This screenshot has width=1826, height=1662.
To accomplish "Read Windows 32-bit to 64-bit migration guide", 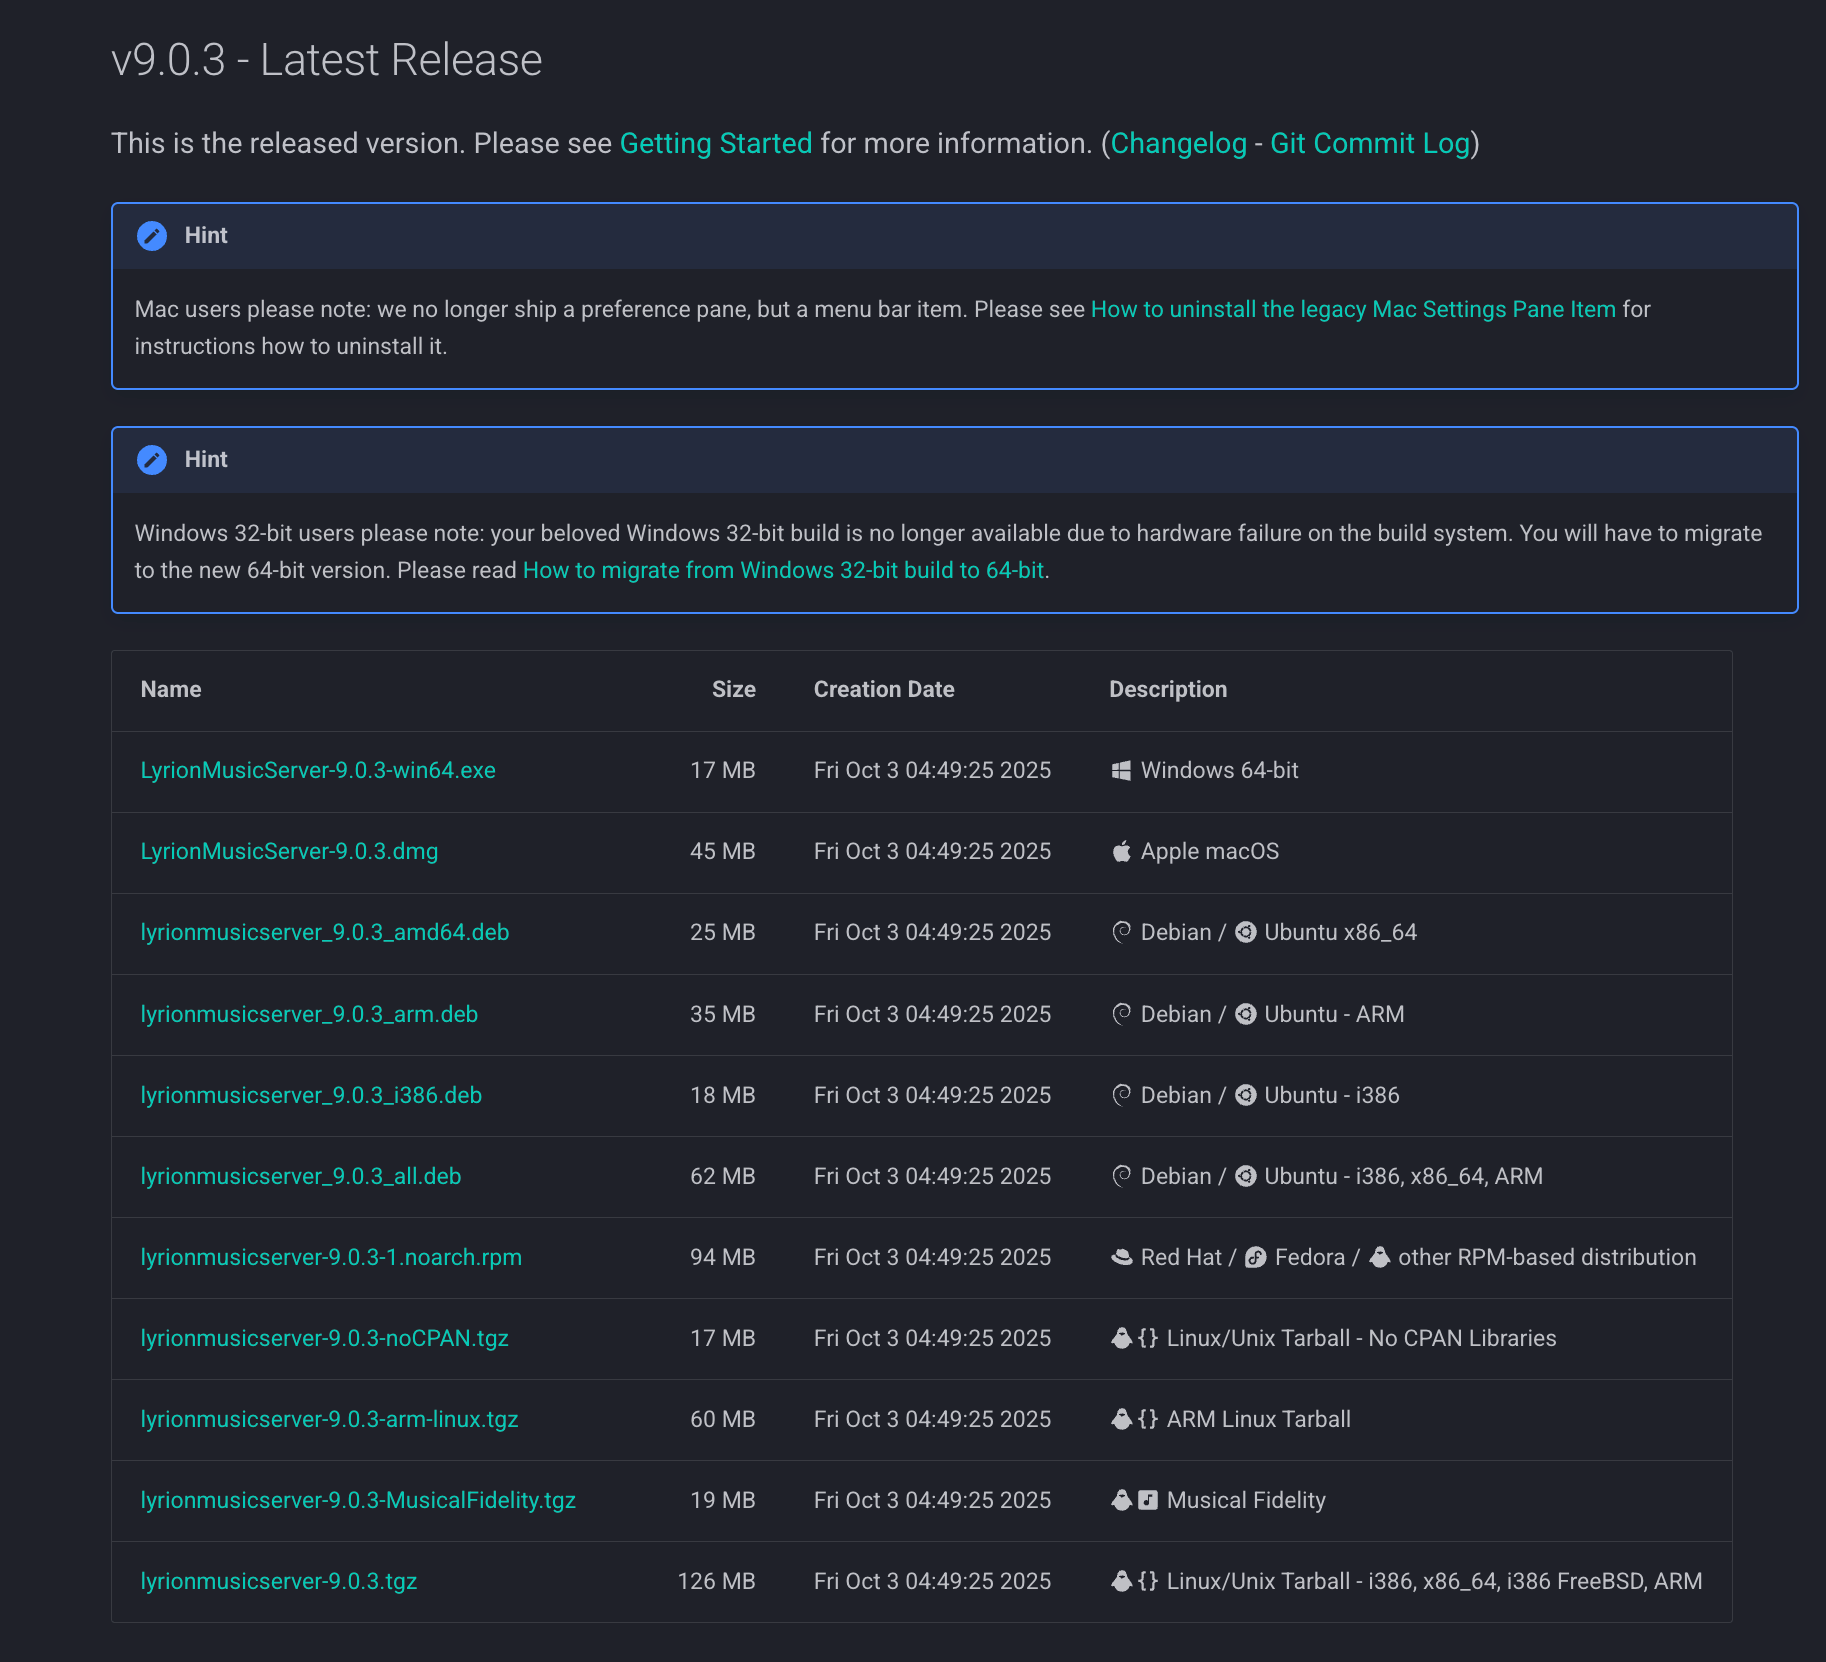I will [783, 570].
